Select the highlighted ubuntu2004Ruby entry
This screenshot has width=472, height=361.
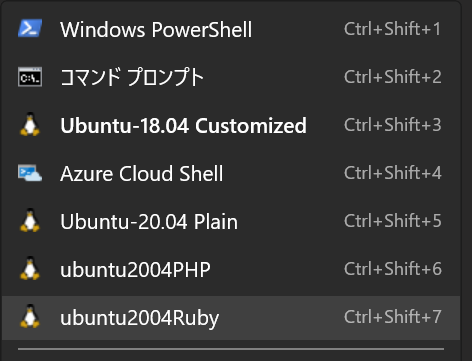pos(231,318)
